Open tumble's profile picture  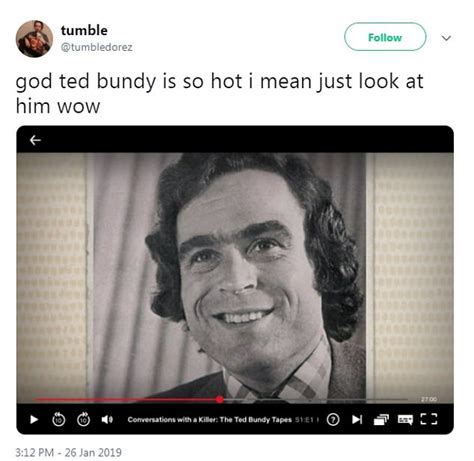[x=34, y=39]
